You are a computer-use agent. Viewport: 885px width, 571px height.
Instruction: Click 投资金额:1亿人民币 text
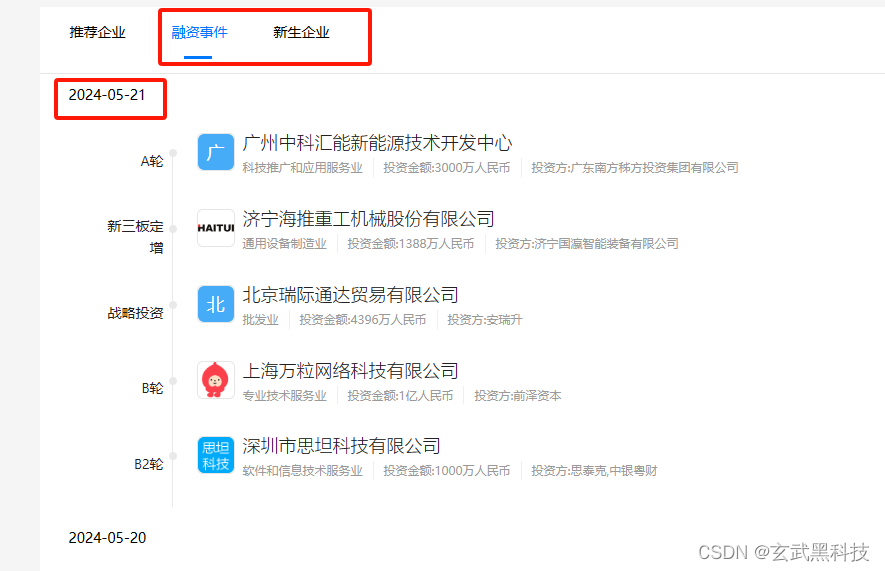click(400, 396)
